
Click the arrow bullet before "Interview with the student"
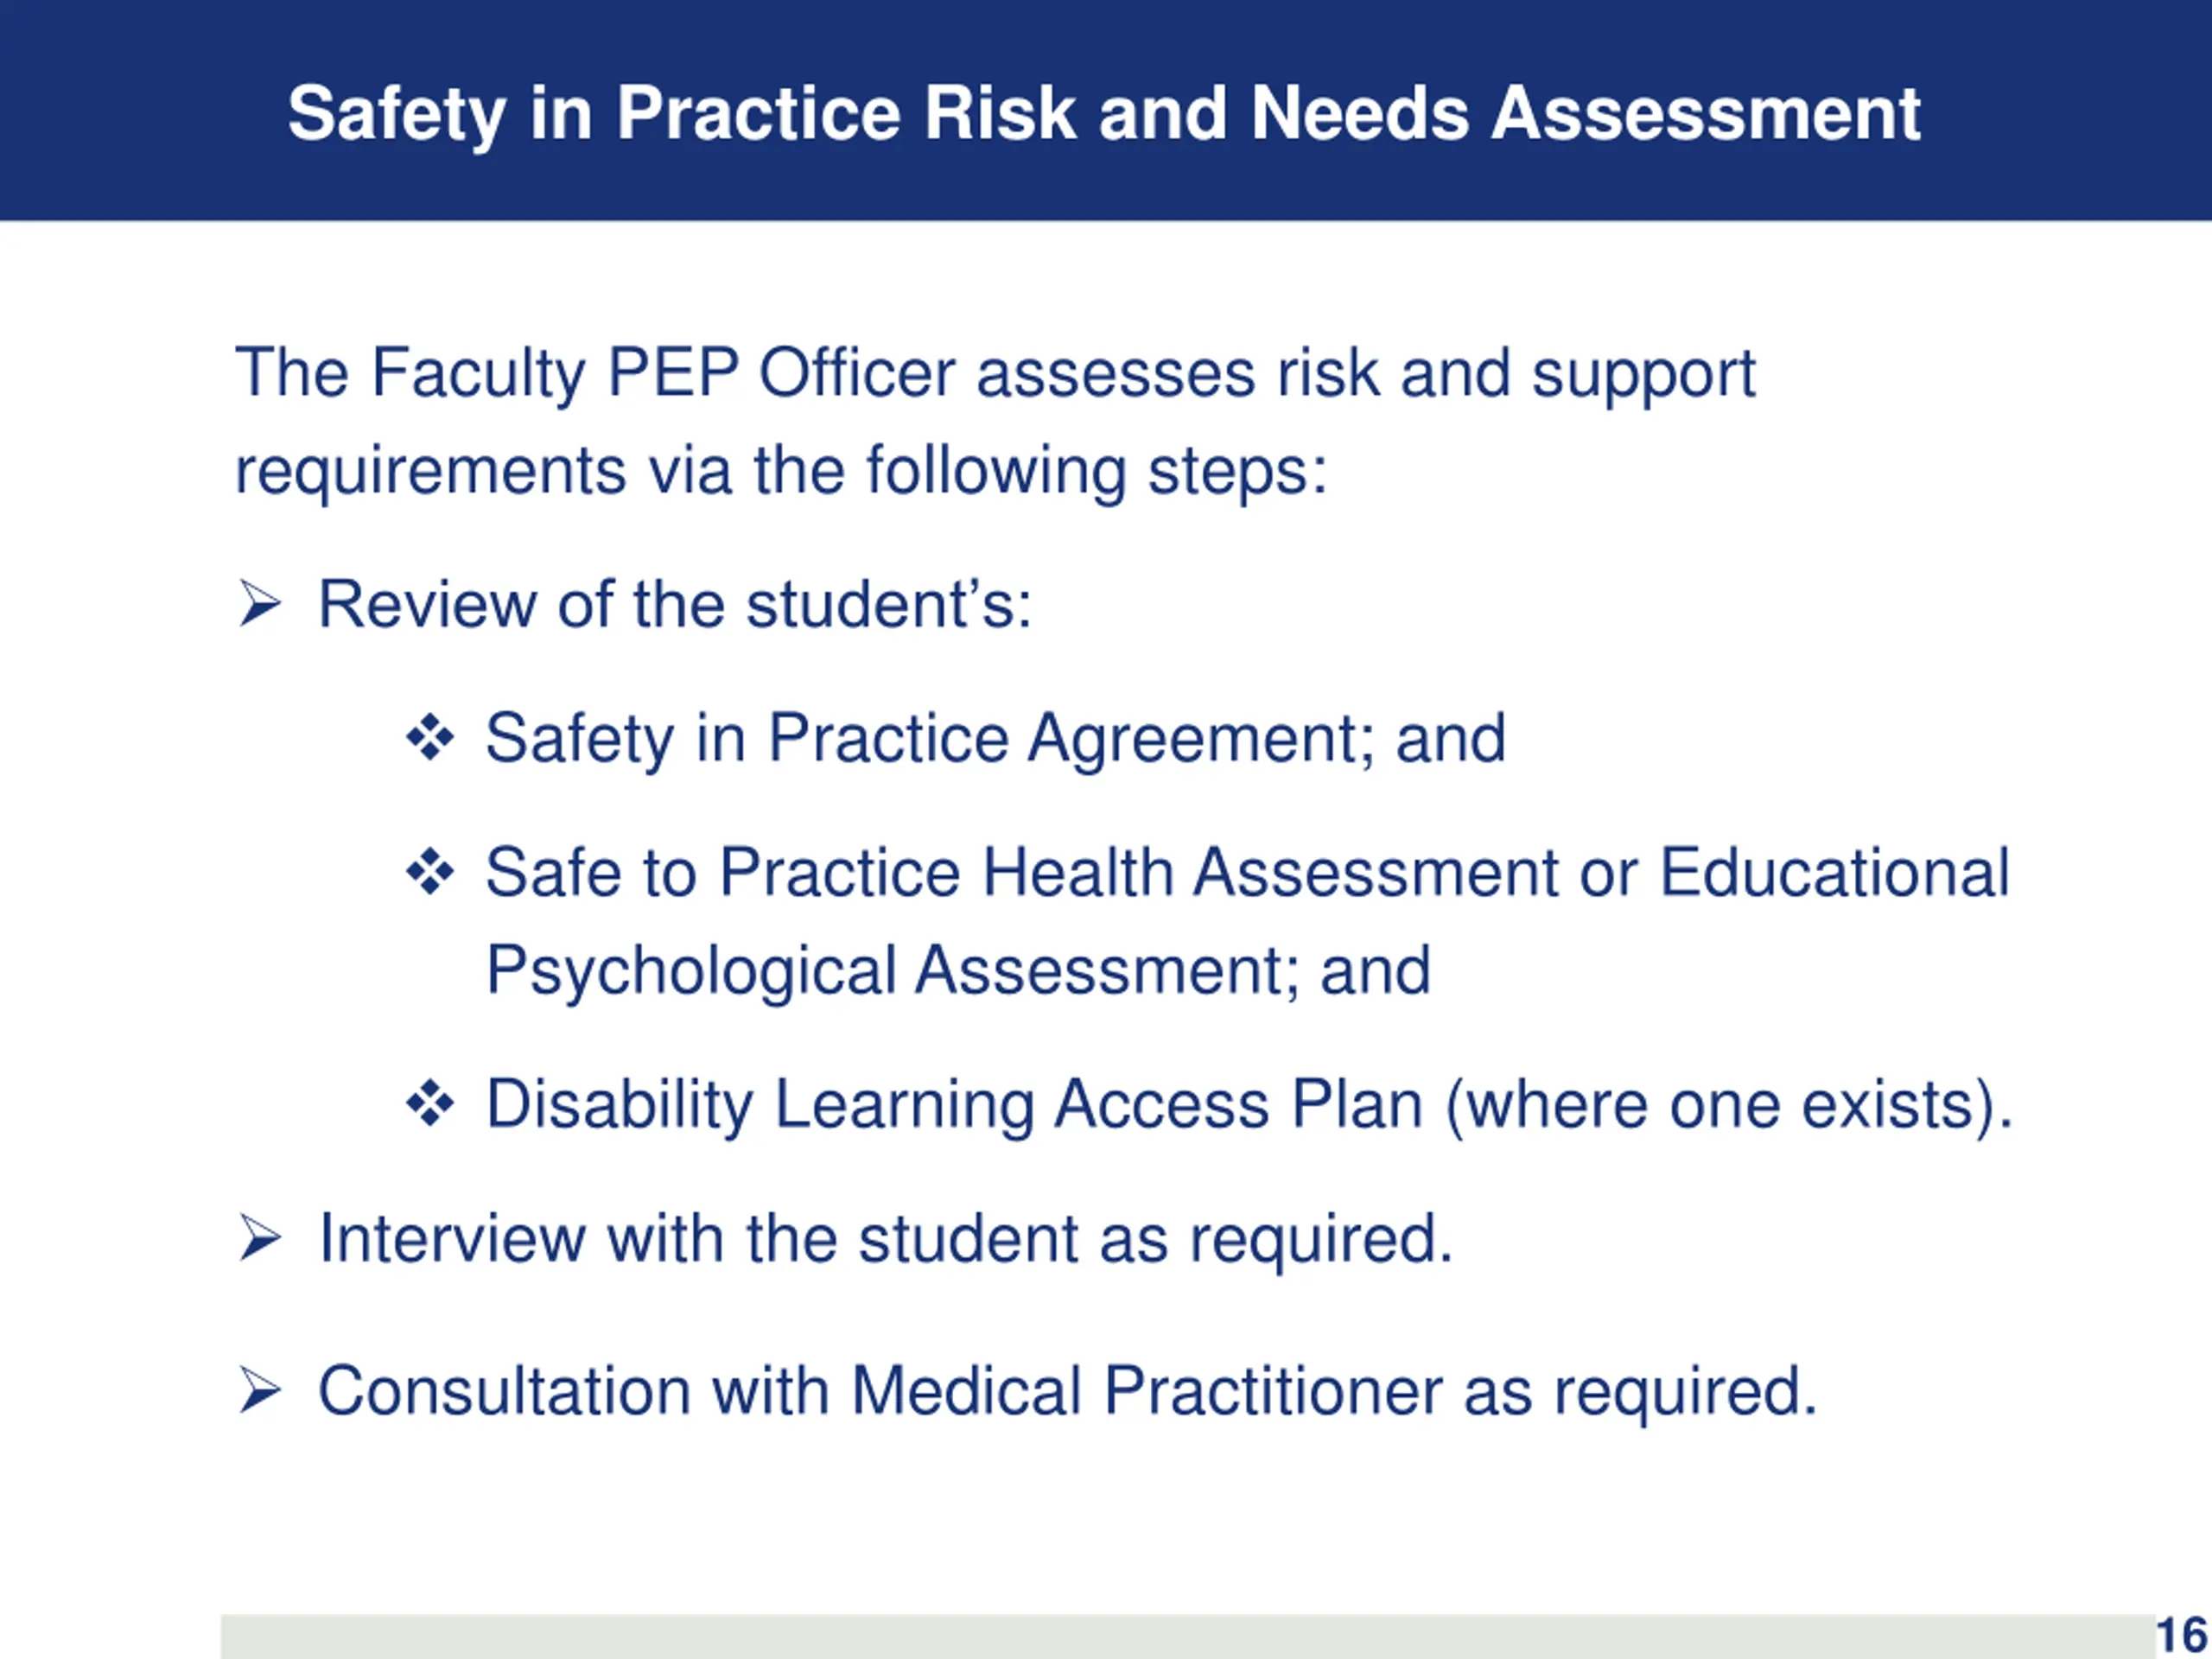point(260,1239)
